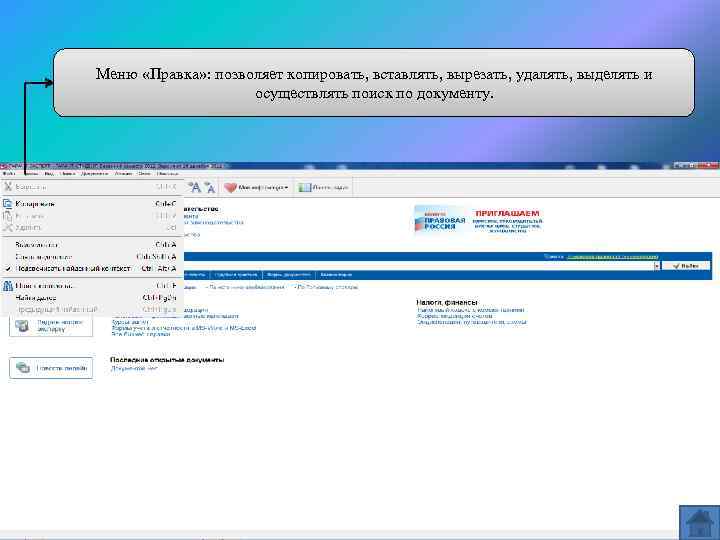
Task: Click the clipboard icon next to Вставить
Action: pos(8,216)
